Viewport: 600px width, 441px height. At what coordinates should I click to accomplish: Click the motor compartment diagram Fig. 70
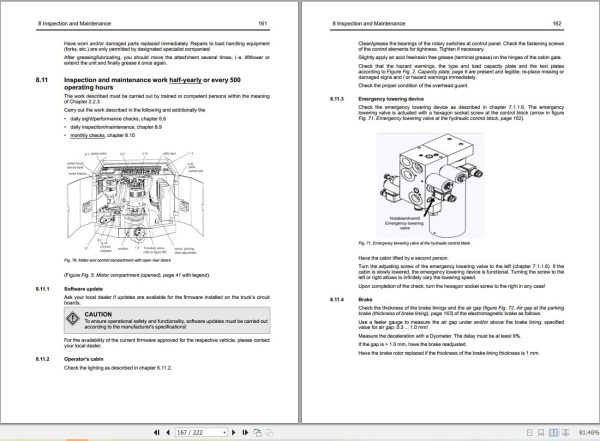point(135,203)
